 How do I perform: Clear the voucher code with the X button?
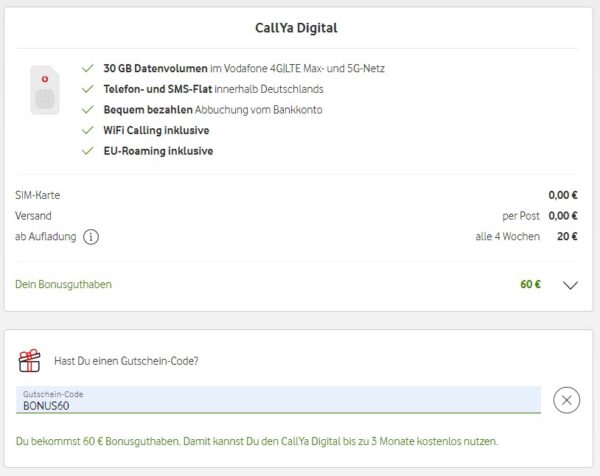[566, 400]
